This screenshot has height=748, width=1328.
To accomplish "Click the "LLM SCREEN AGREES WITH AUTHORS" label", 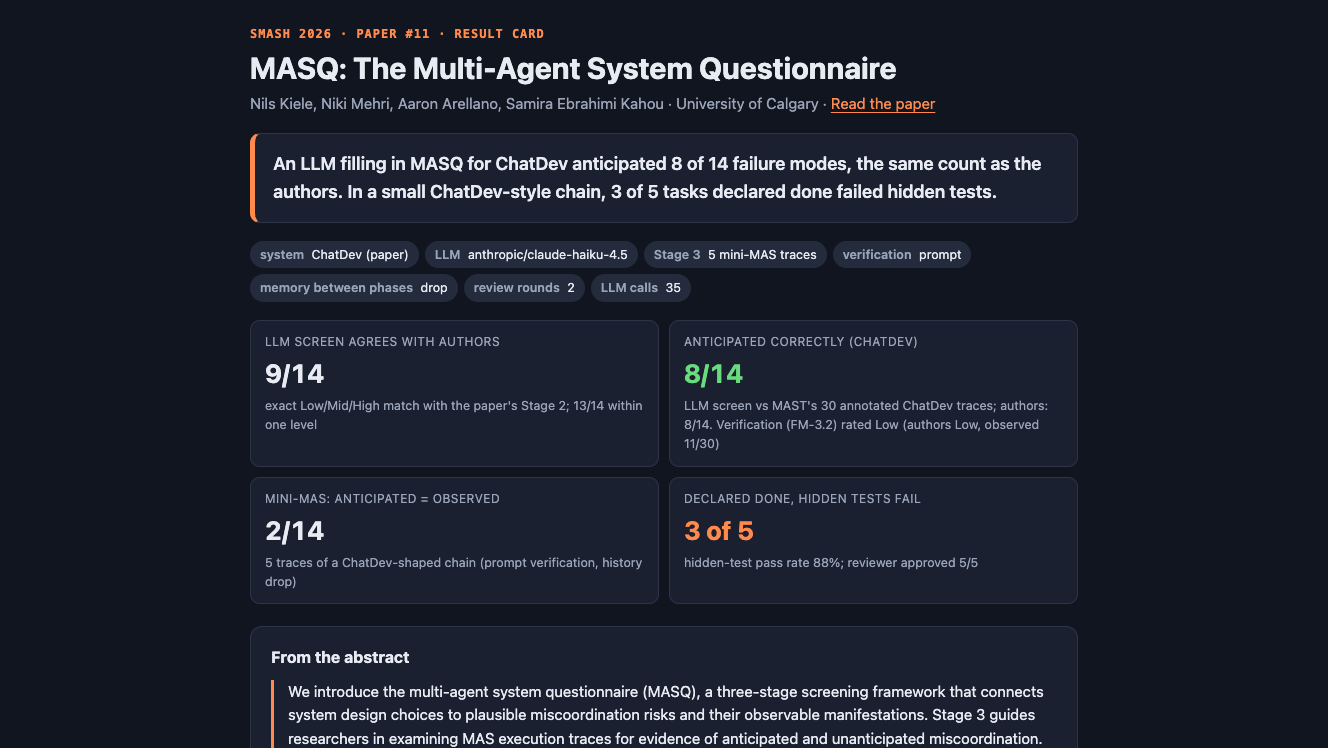I will point(382,342).
